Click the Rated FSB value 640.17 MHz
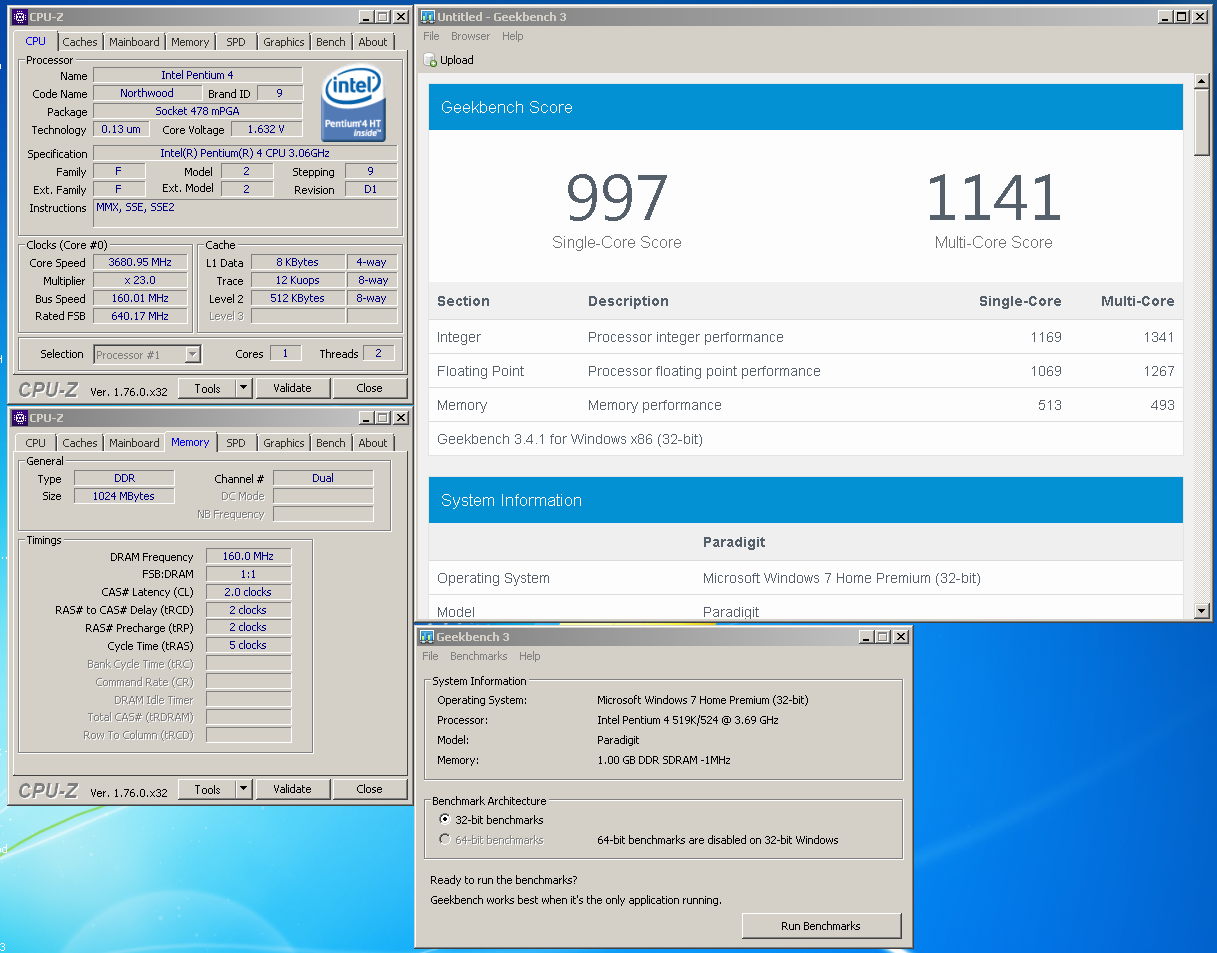The width and height of the screenshot is (1217, 953). [x=140, y=316]
